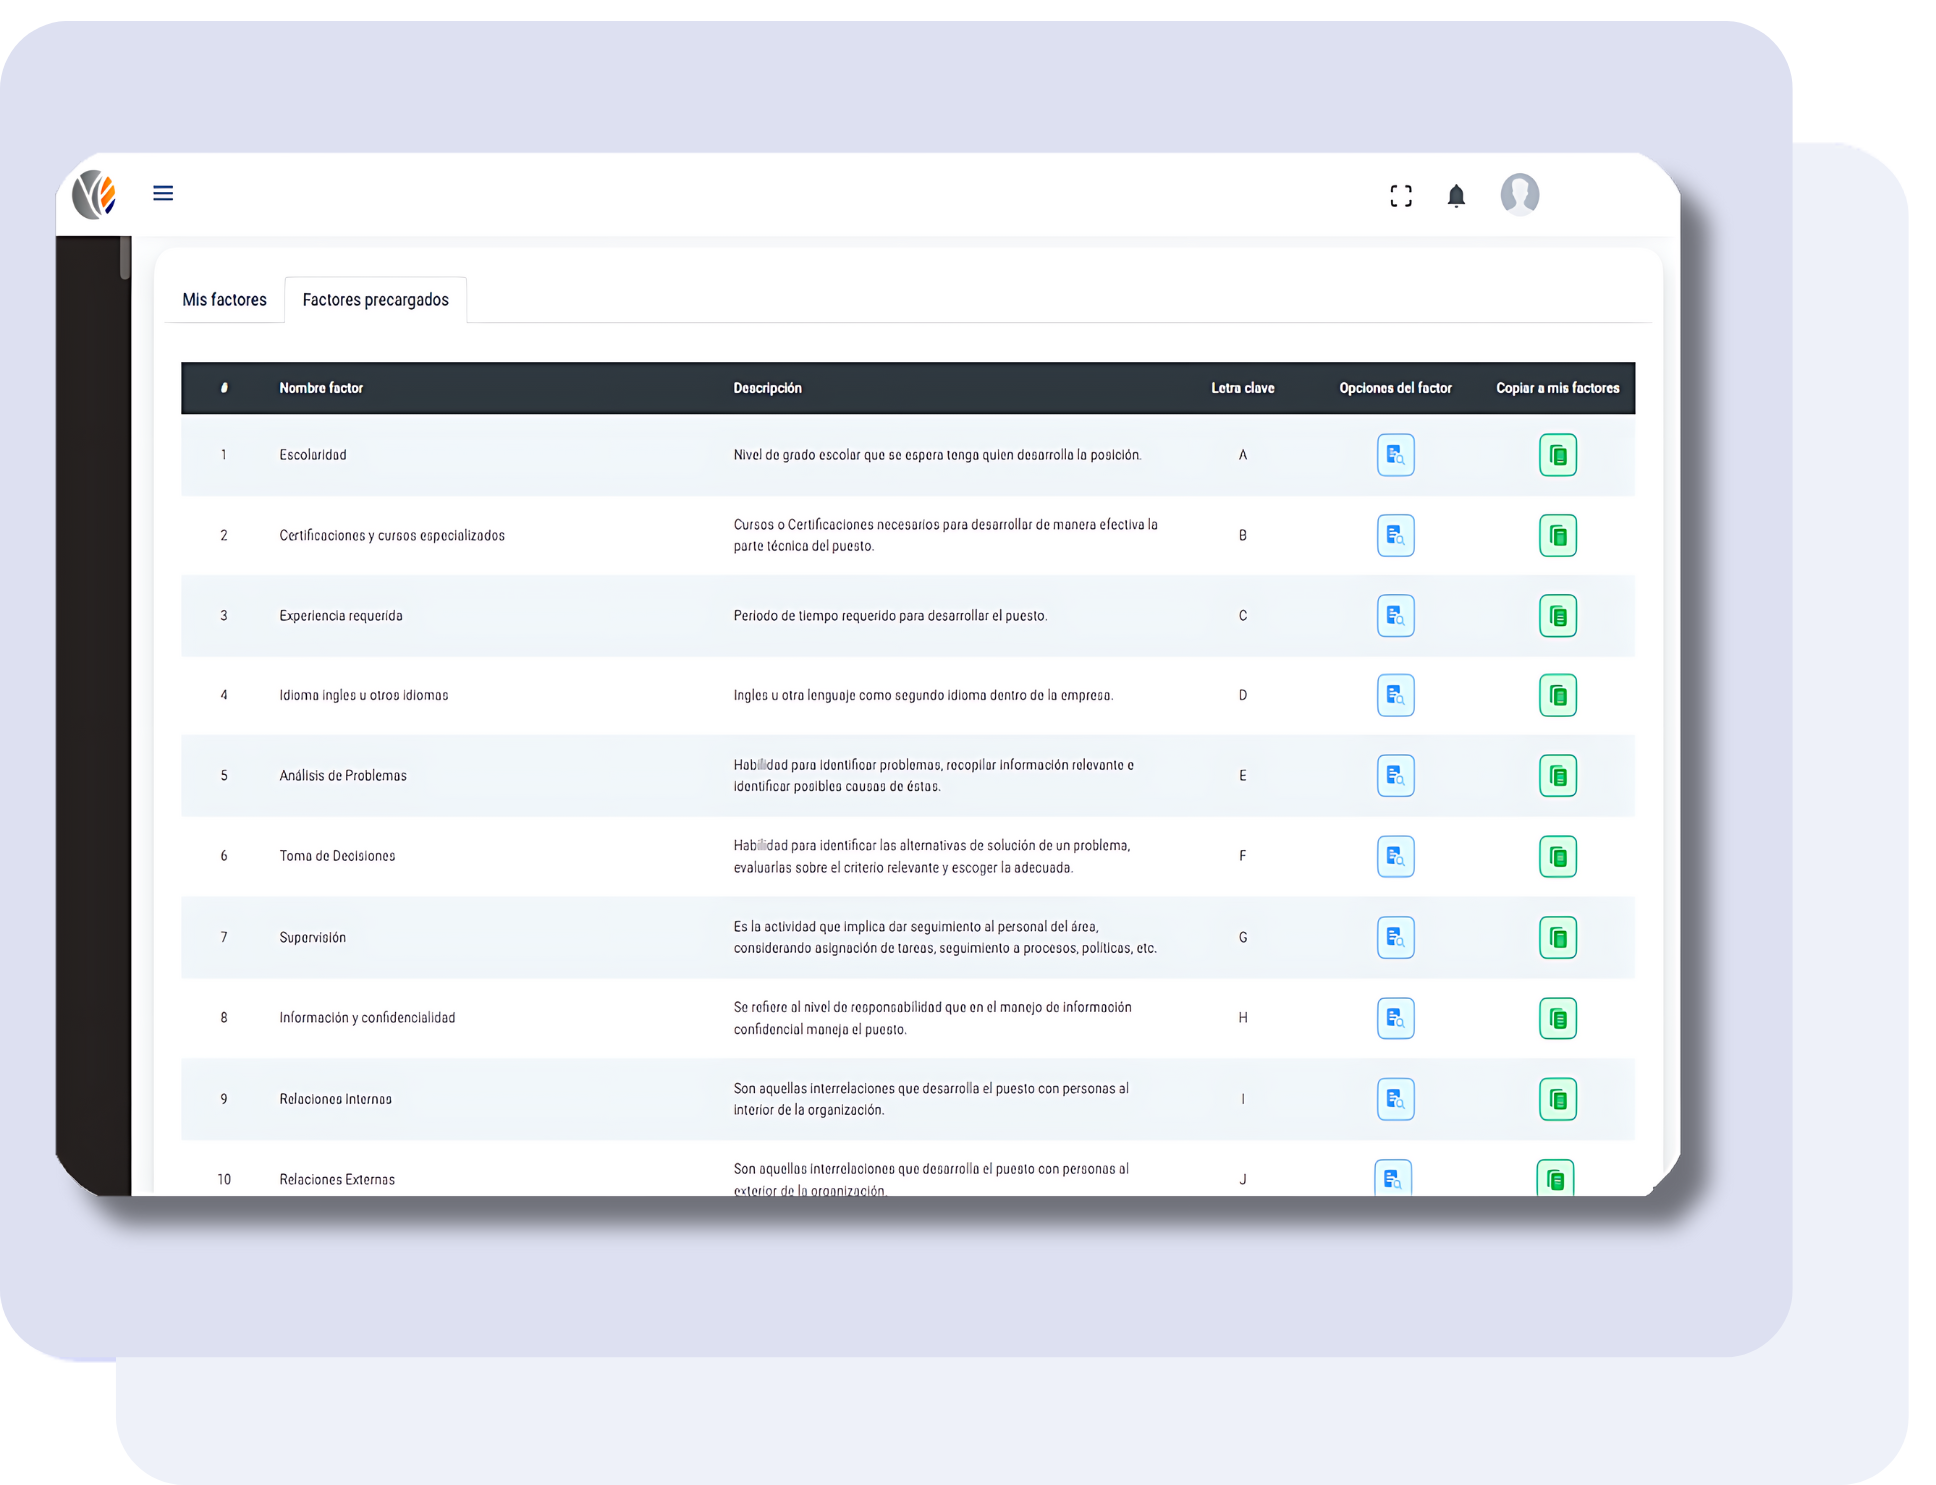Screen dimensions: 1936x1485
Task: Click the Nombre factor column header
Action: 321,388
